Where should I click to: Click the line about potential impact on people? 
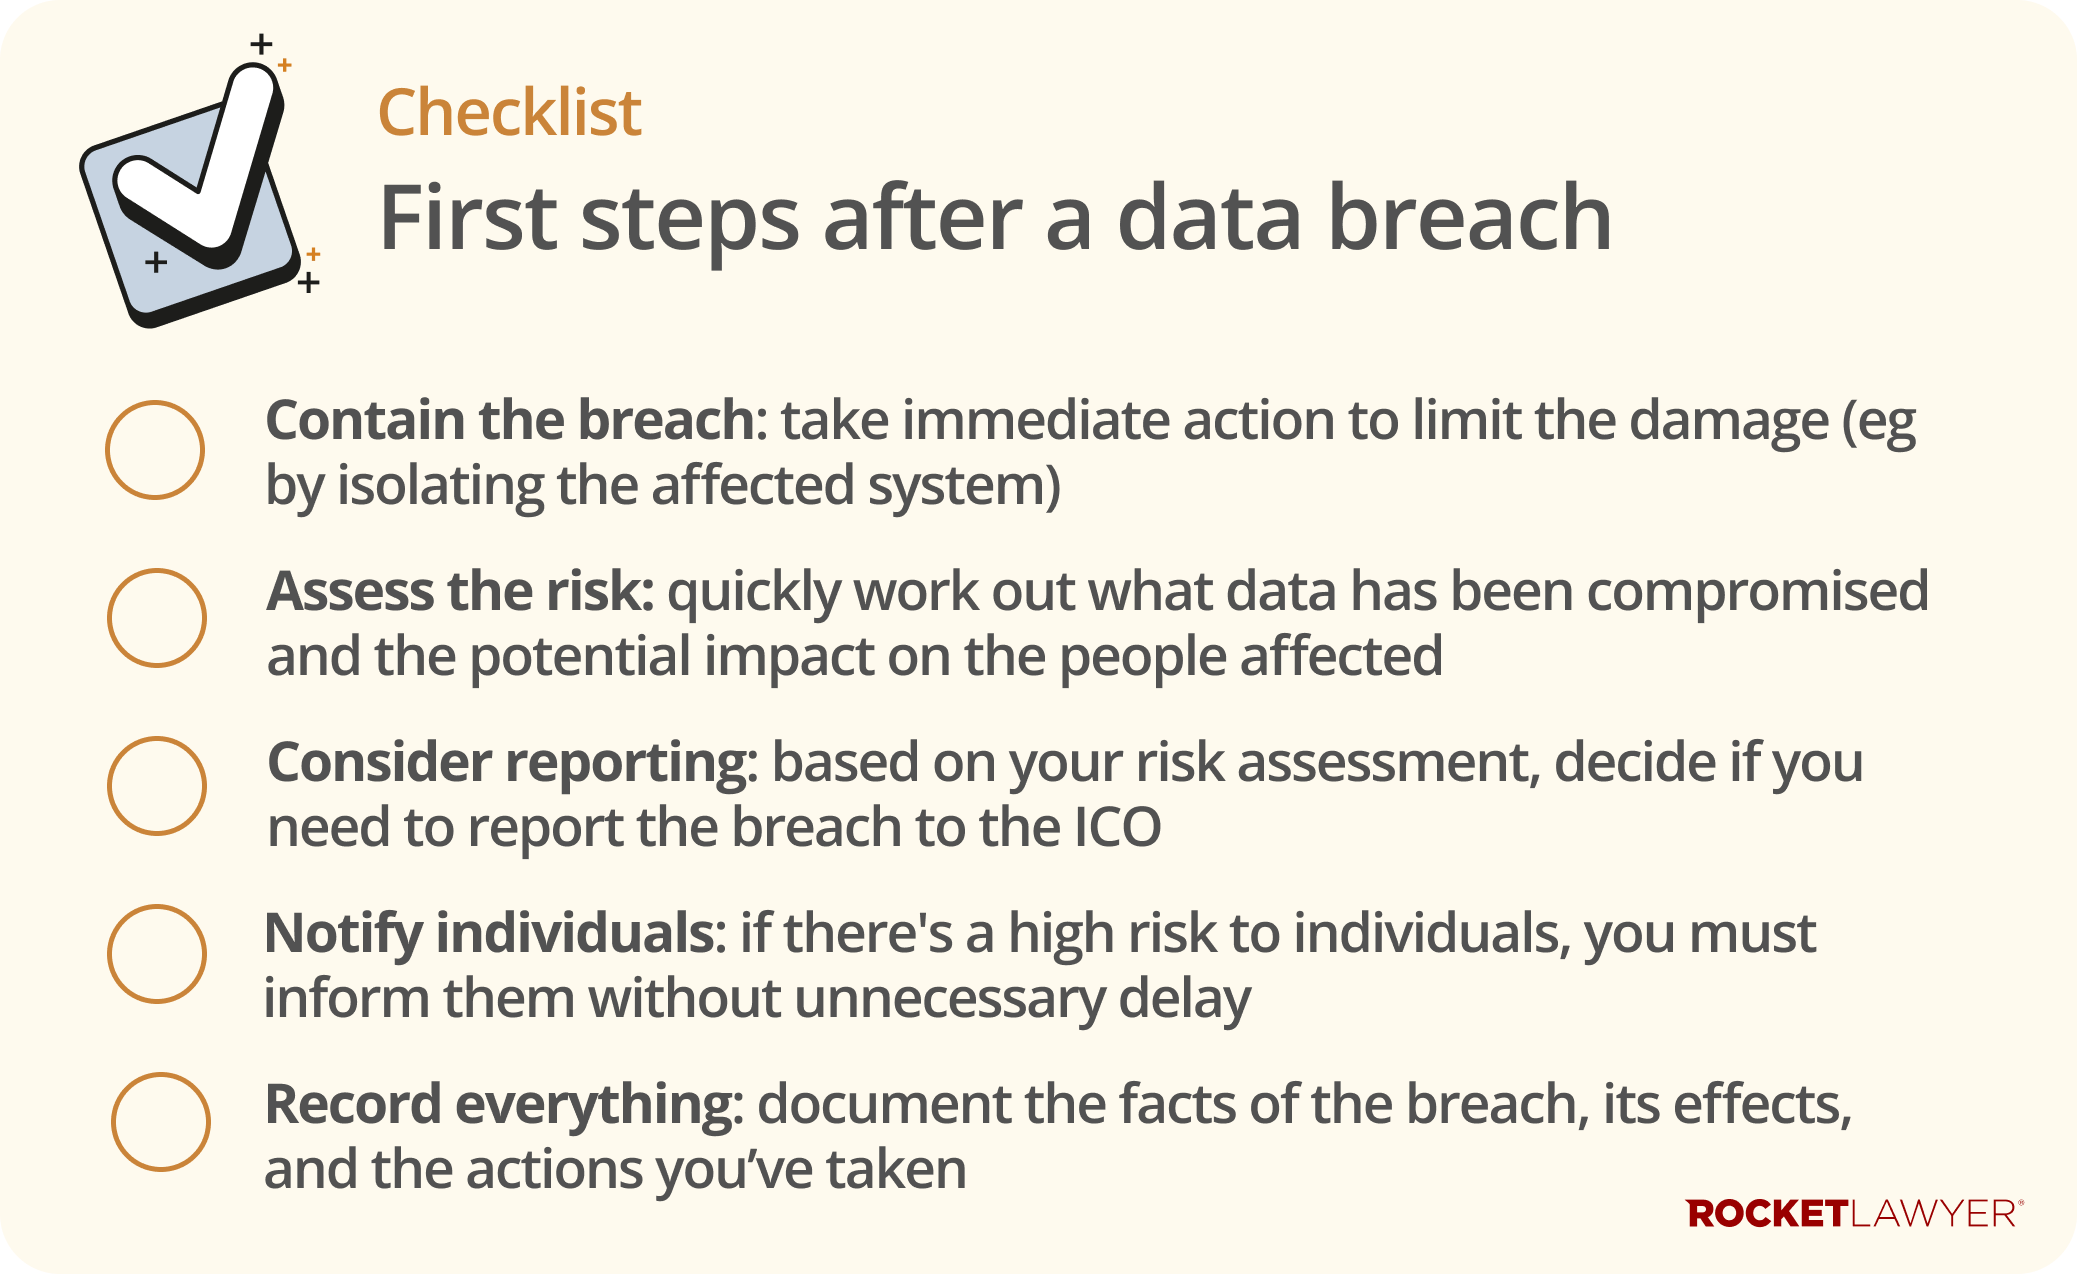pyautogui.click(x=854, y=657)
